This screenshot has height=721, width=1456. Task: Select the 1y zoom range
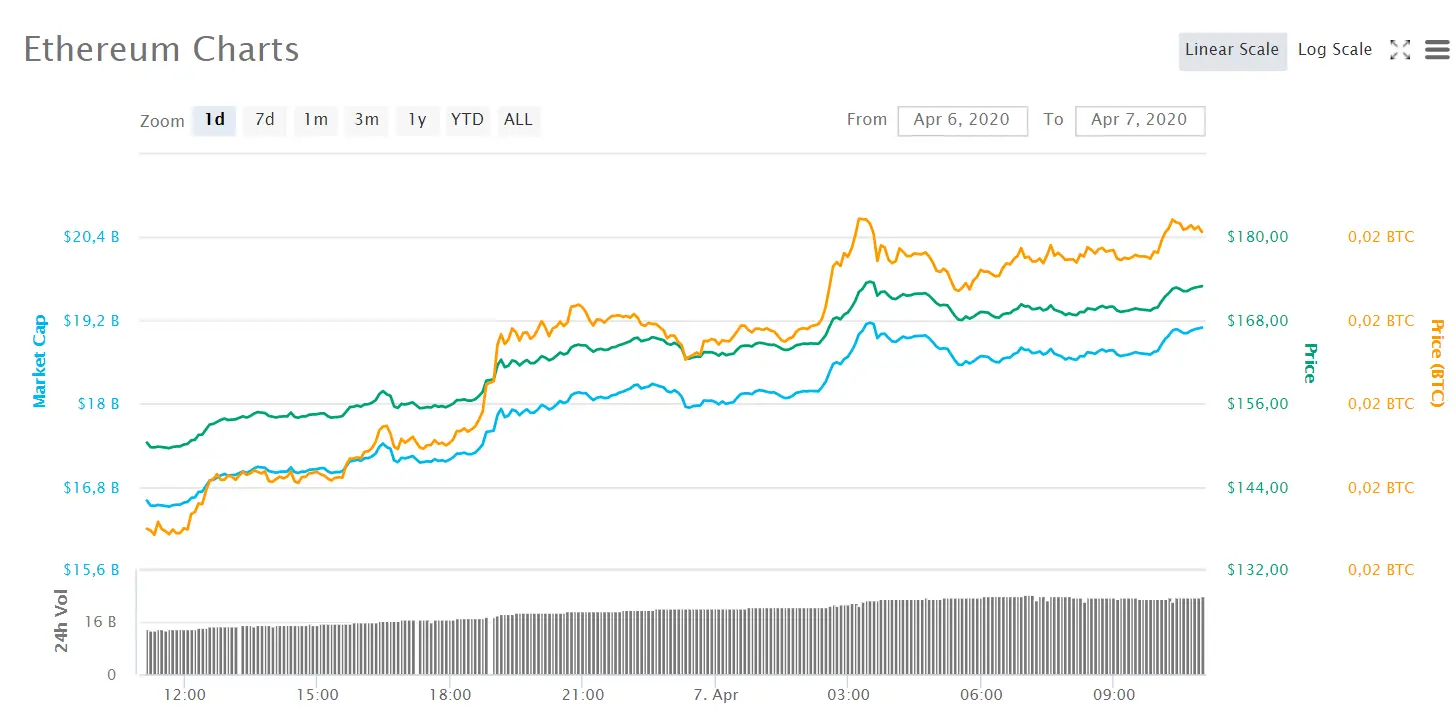pyautogui.click(x=417, y=120)
